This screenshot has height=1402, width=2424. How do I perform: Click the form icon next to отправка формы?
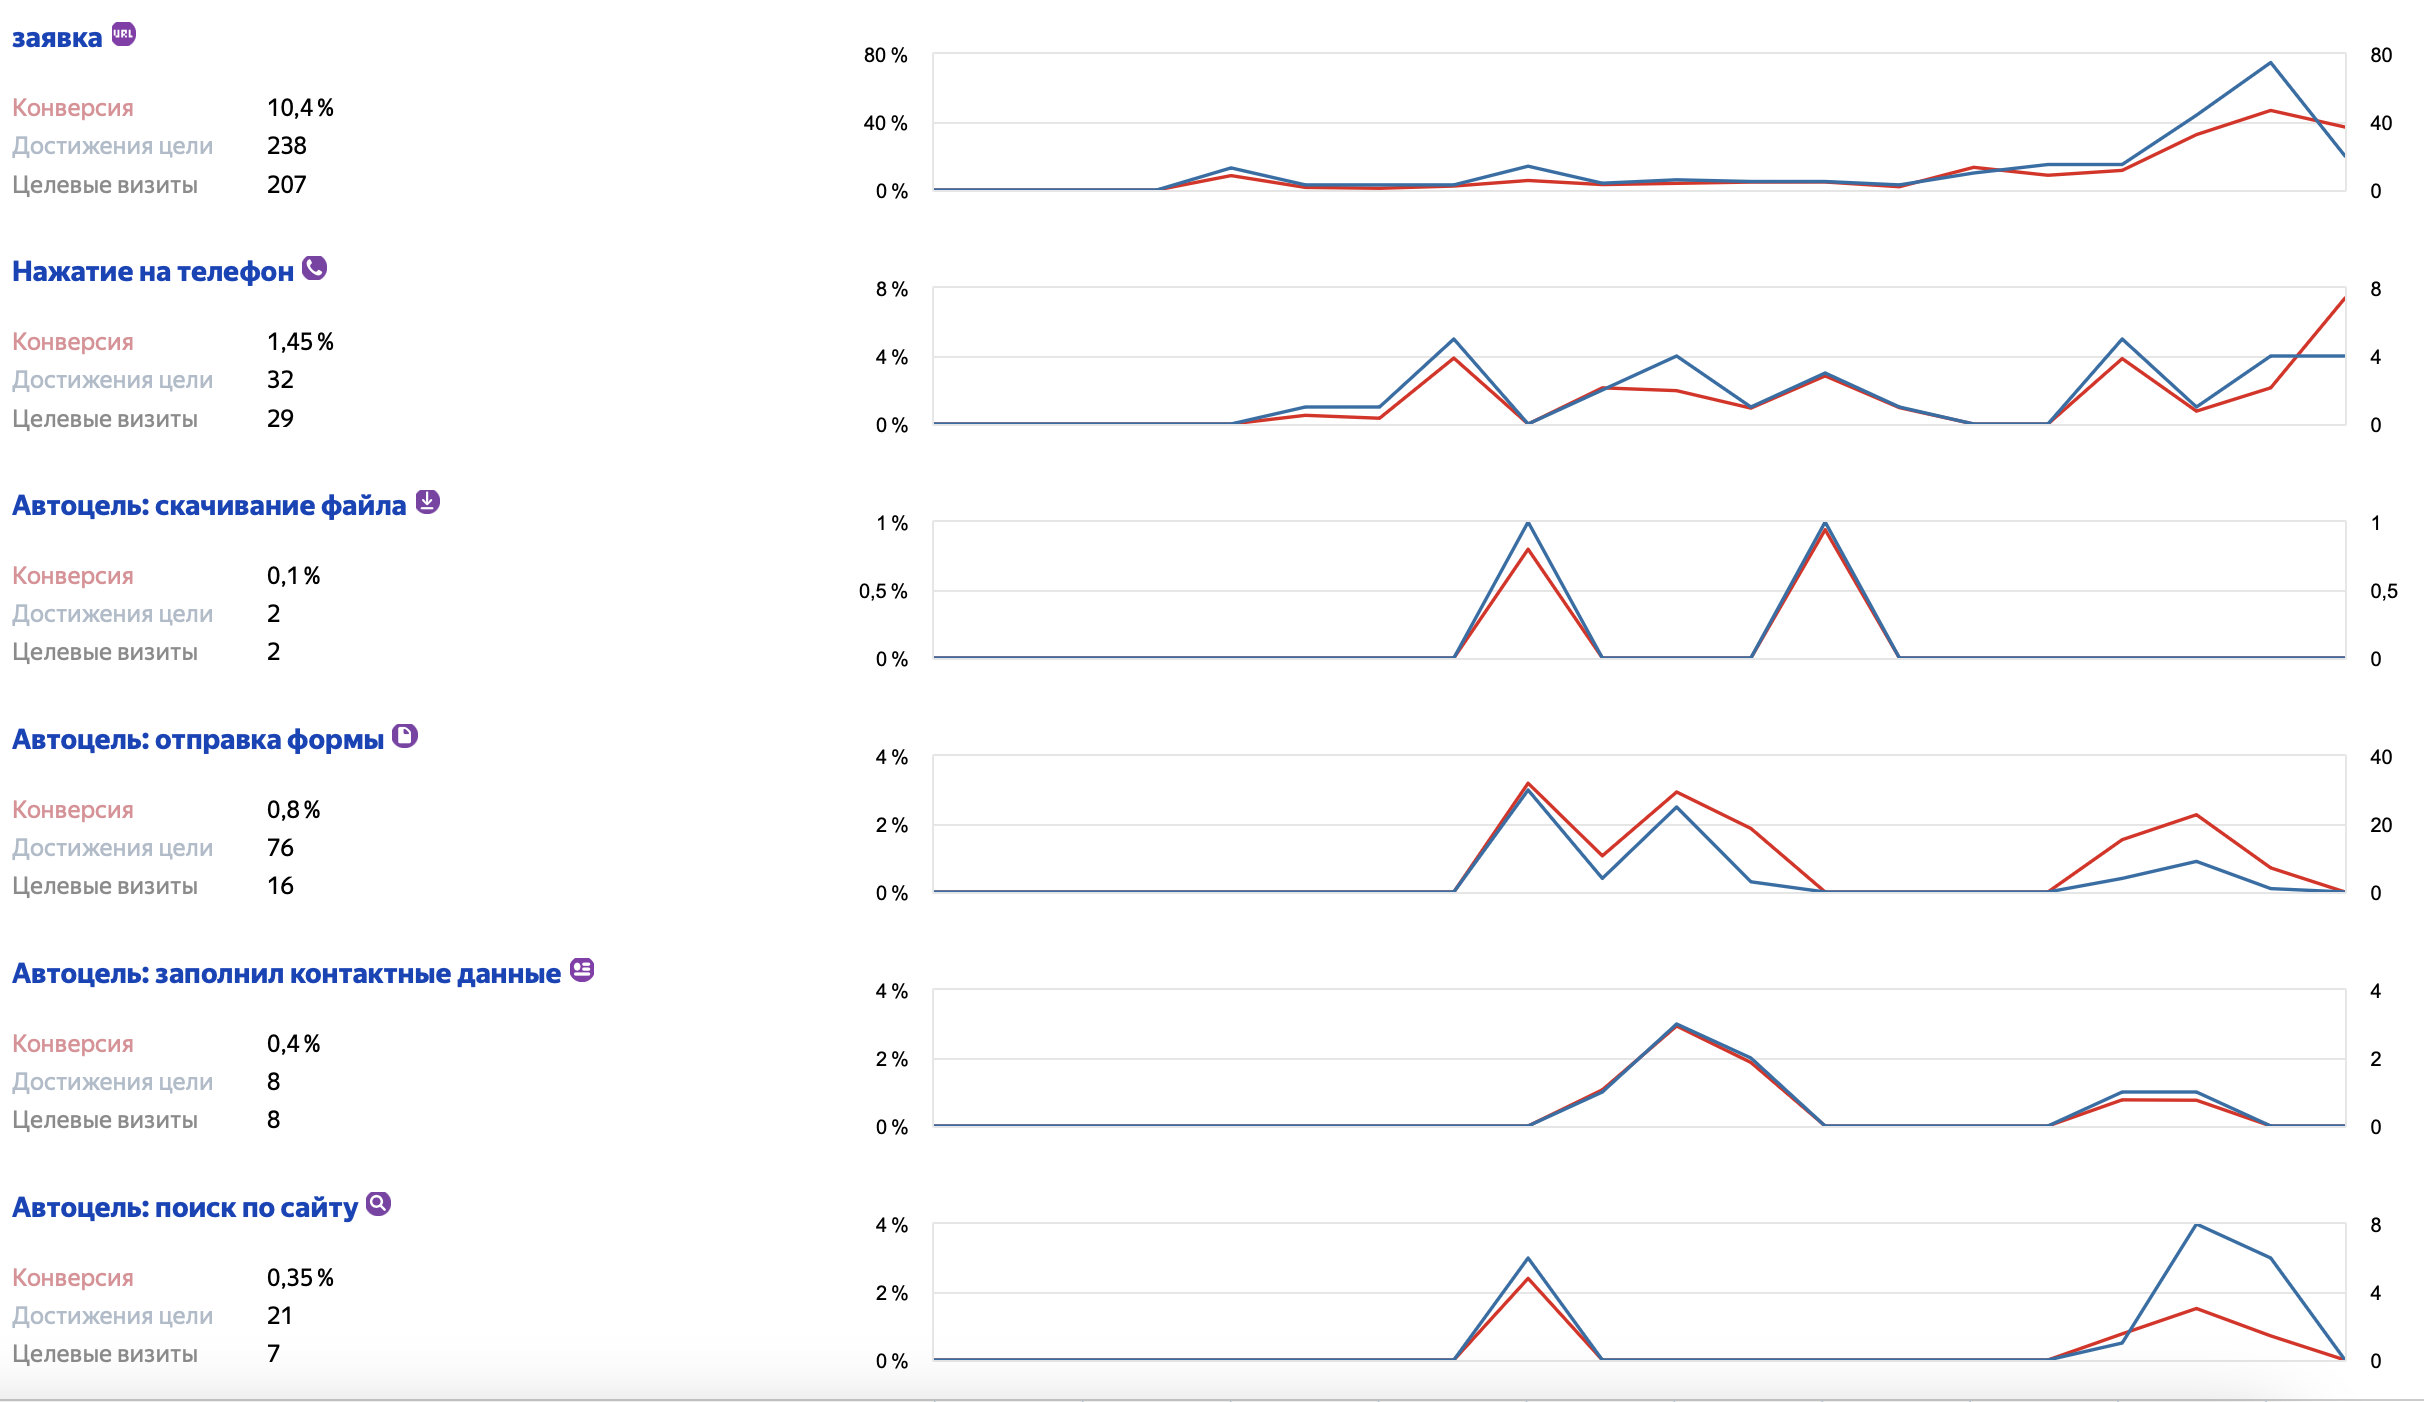point(404,736)
